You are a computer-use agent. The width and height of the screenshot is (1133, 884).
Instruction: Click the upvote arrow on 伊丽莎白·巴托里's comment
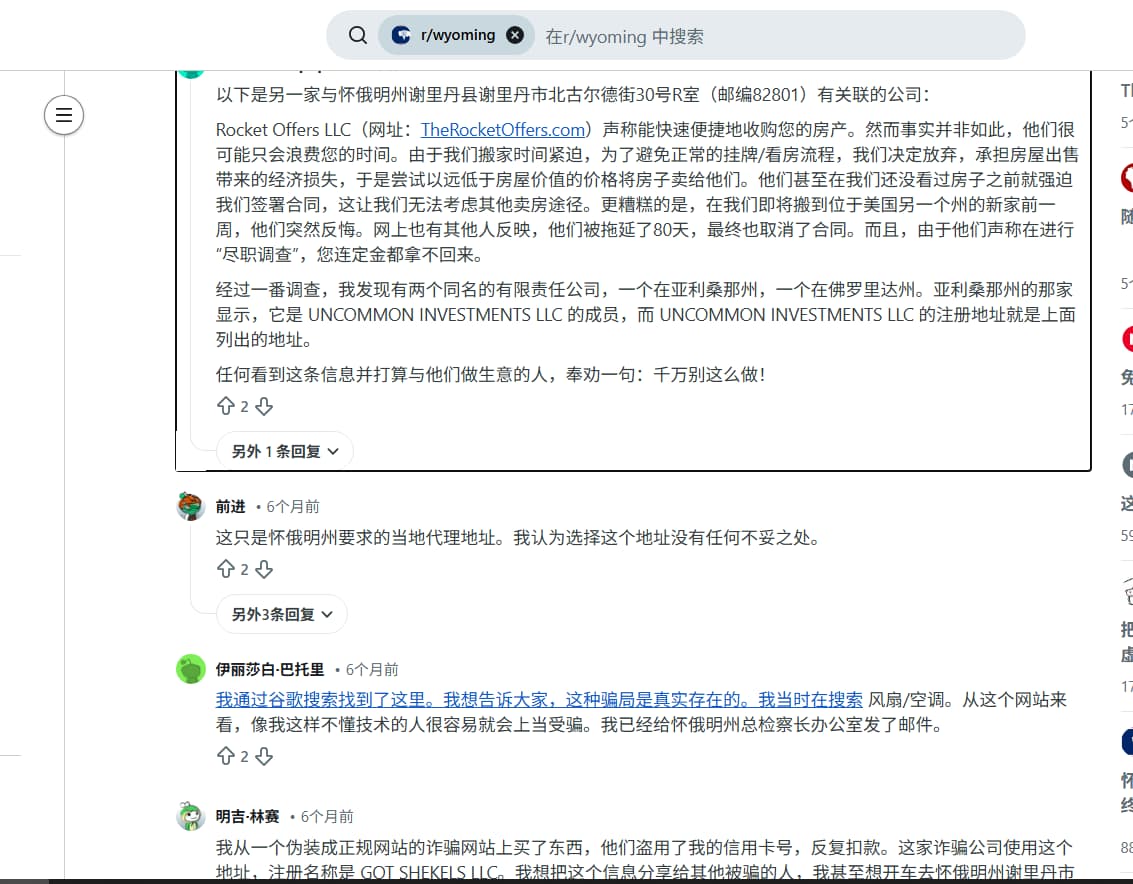[228, 756]
